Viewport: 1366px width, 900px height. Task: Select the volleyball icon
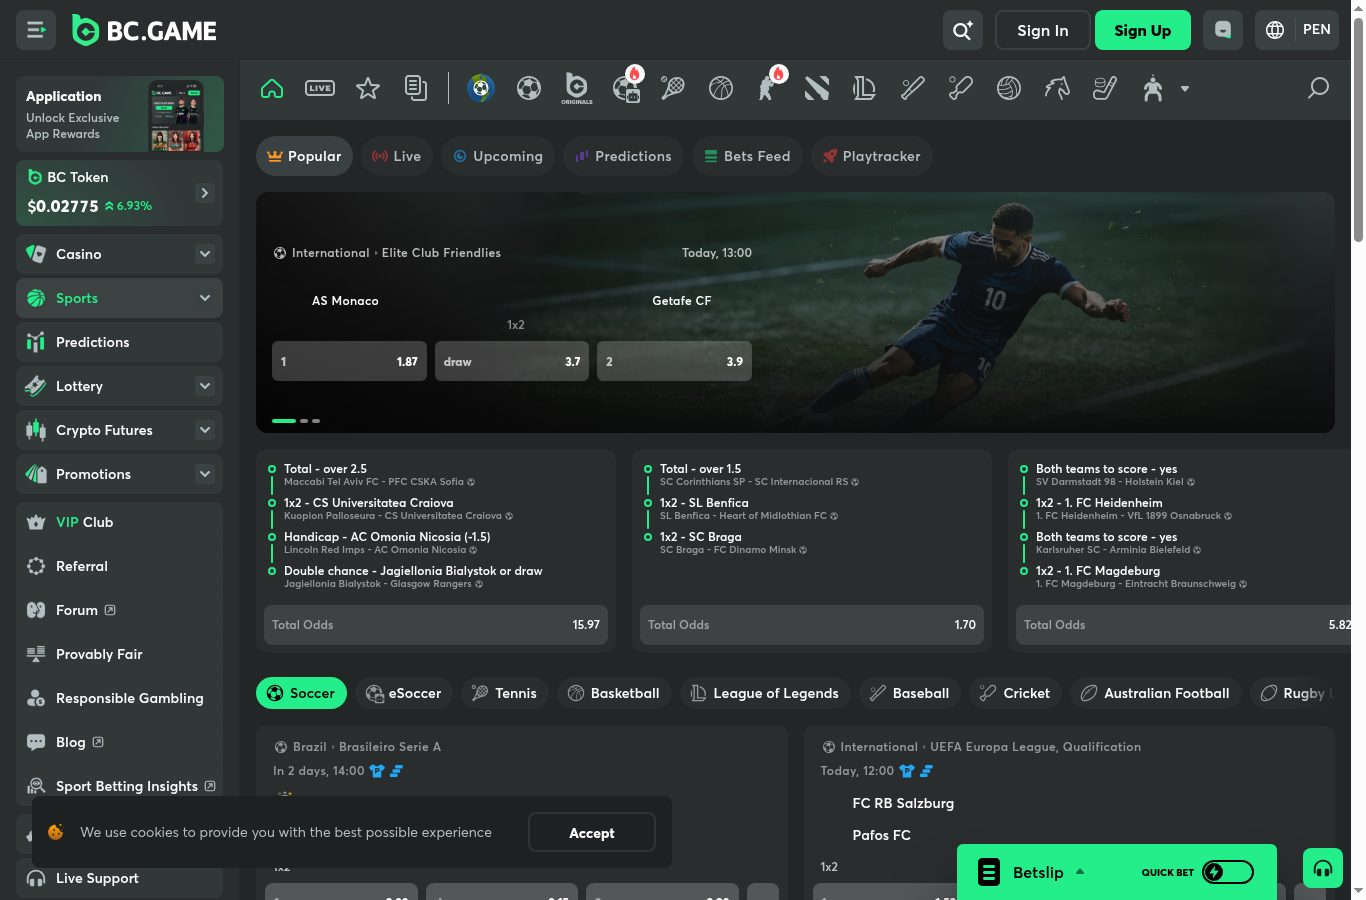[1009, 88]
